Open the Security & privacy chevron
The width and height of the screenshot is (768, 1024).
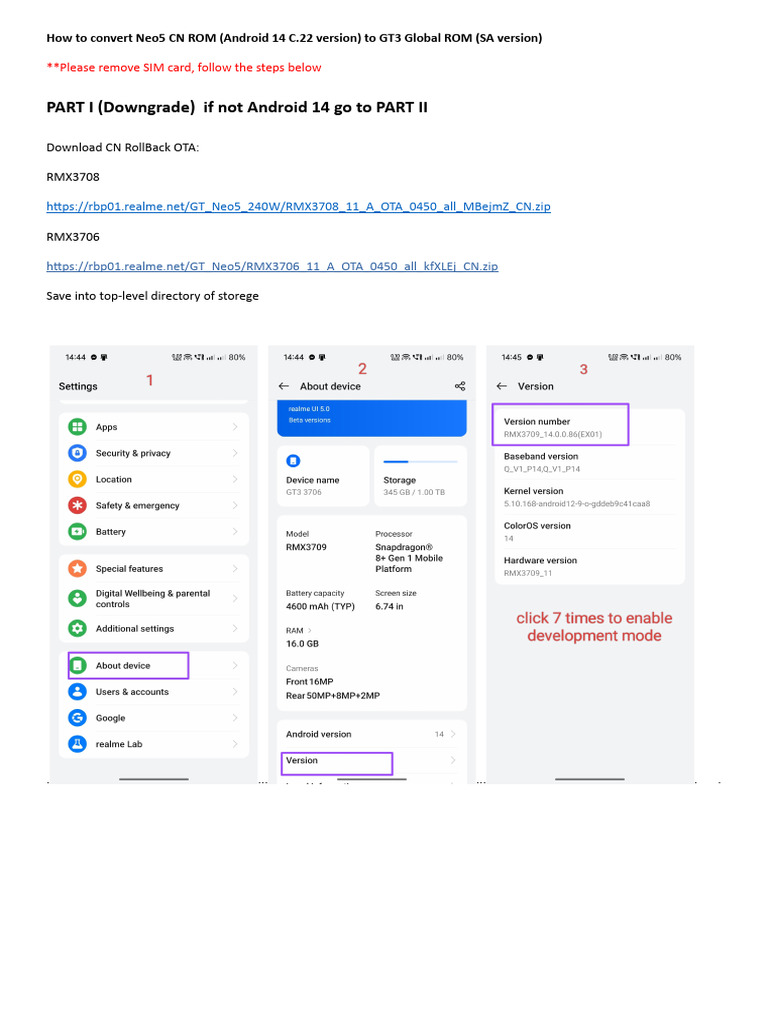235,453
